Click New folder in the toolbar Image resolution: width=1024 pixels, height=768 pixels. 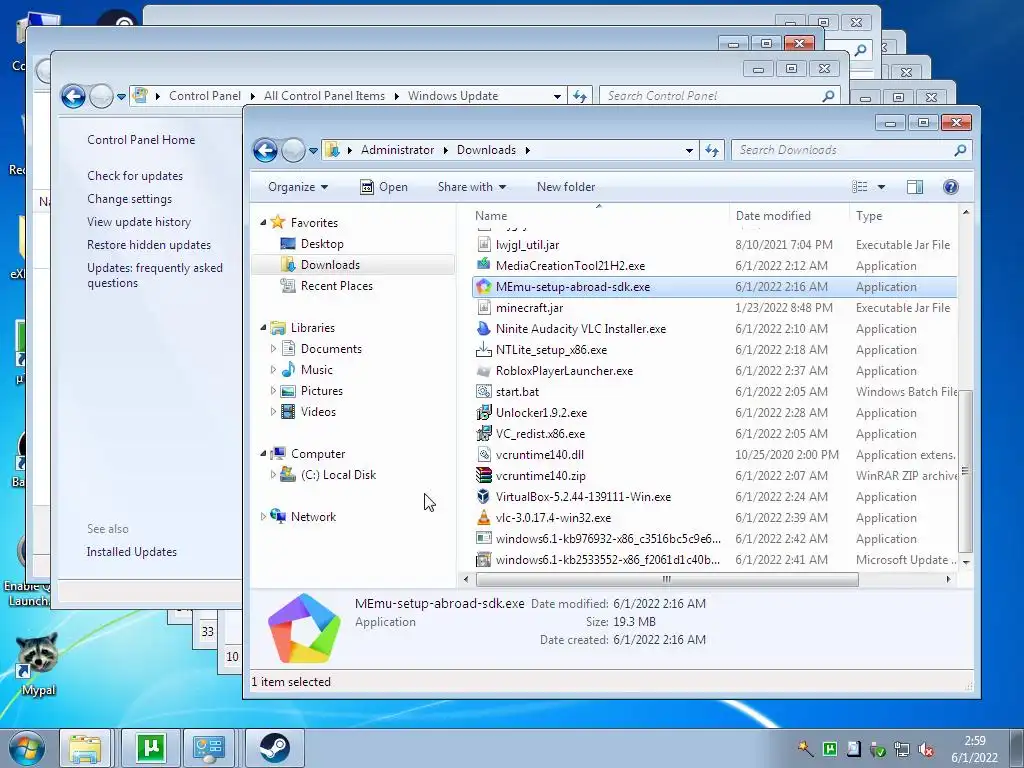click(566, 187)
